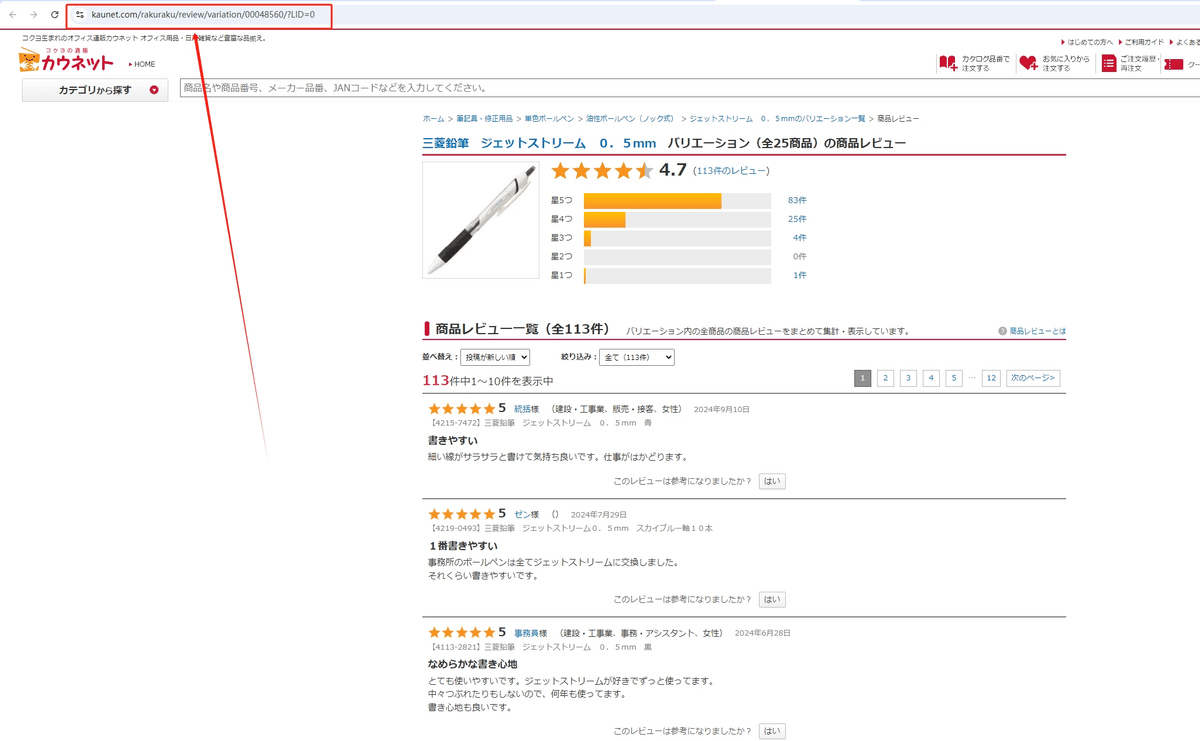The width and height of the screenshot is (1200, 741).
Task: Click the five-star rating of ゼン's review
Action: click(x=461, y=514)
